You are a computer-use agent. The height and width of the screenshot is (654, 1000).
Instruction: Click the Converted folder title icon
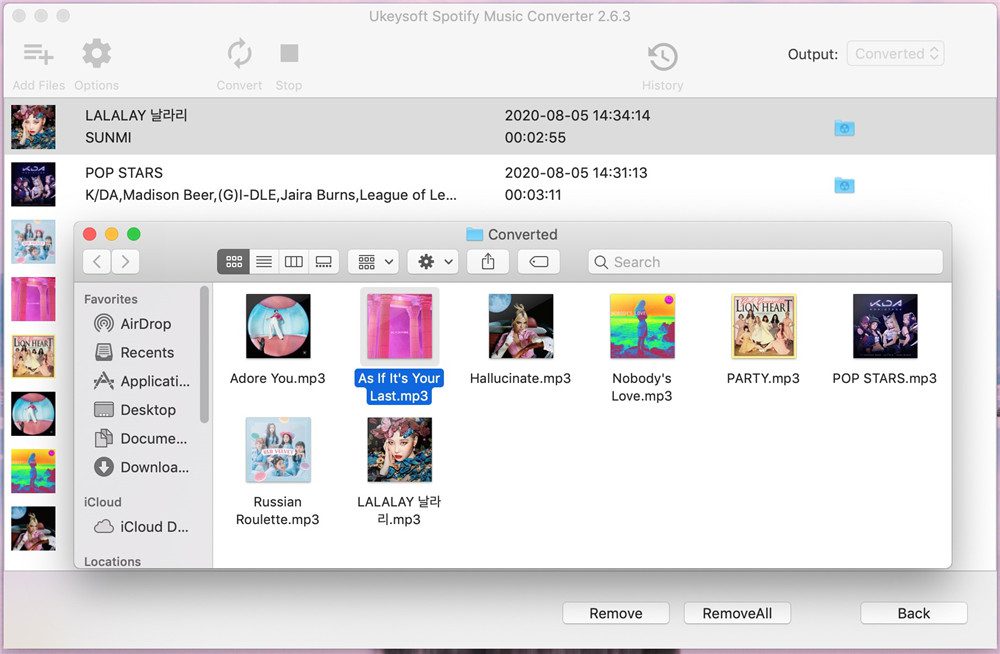[x=474, y=234]
